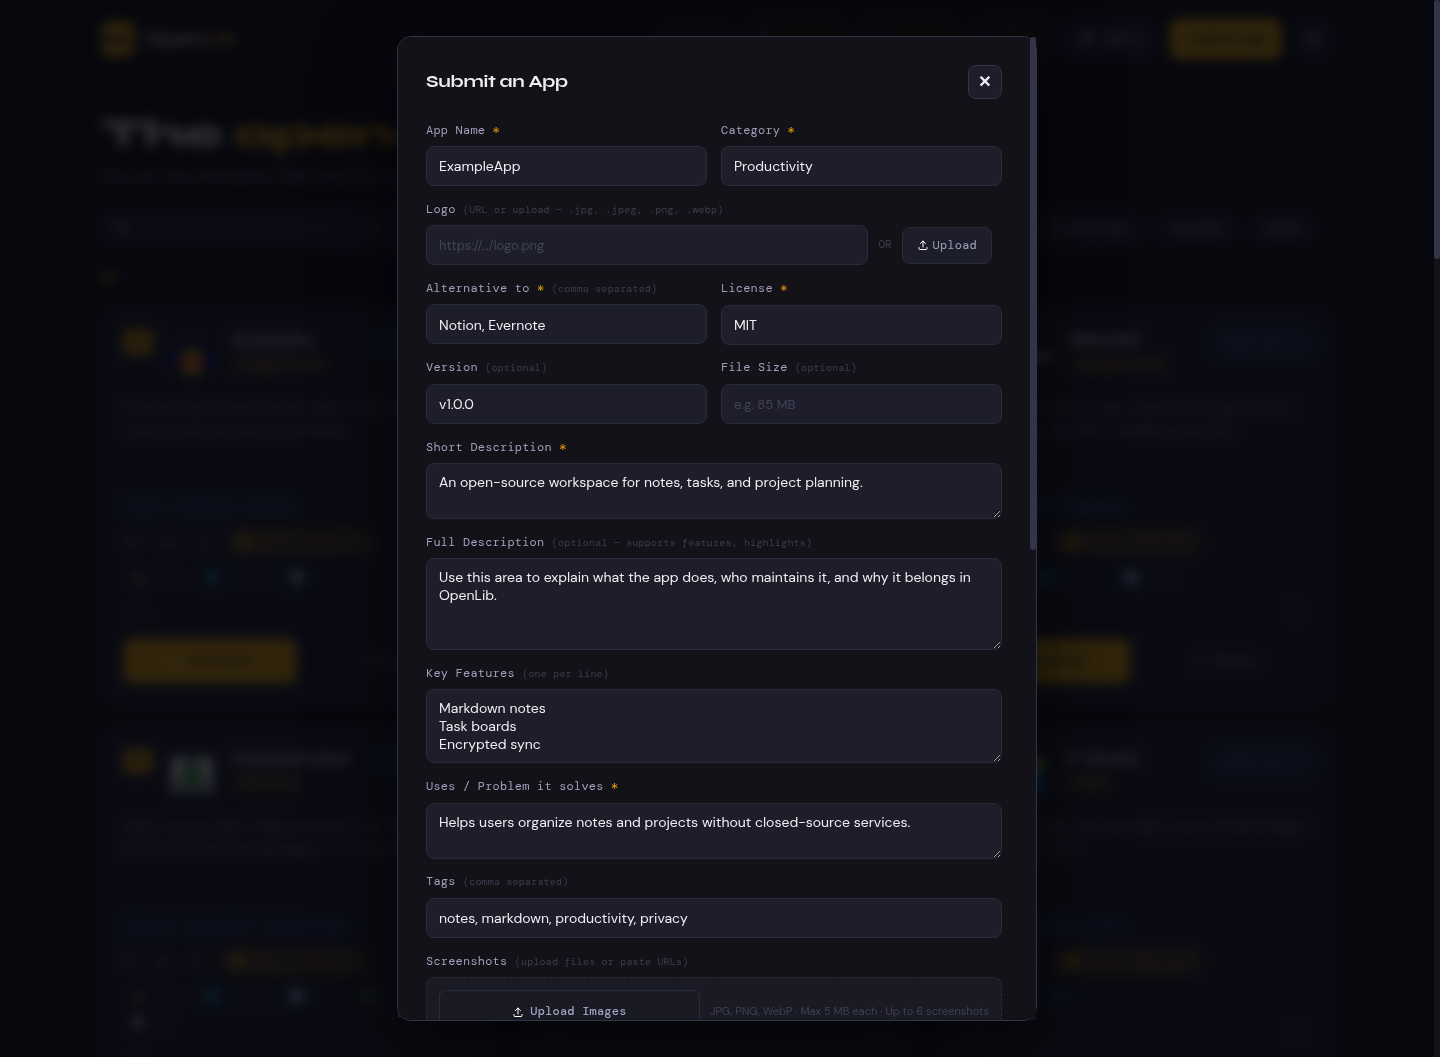Click the "Full Description" label
Image resolution: width=1440 pixels, height=1057 pixels.
485,542
